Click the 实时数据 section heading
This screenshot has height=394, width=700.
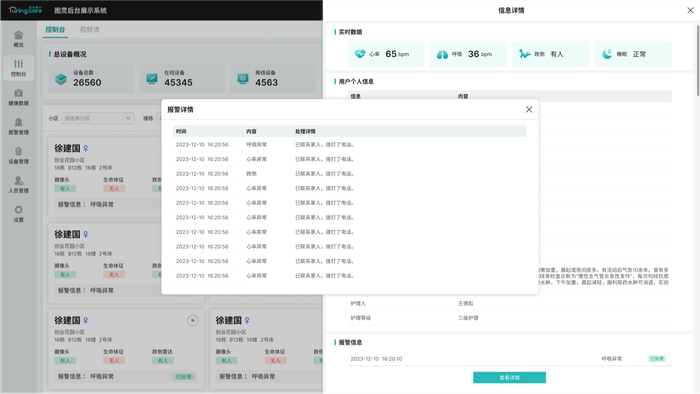pos(350,32)
